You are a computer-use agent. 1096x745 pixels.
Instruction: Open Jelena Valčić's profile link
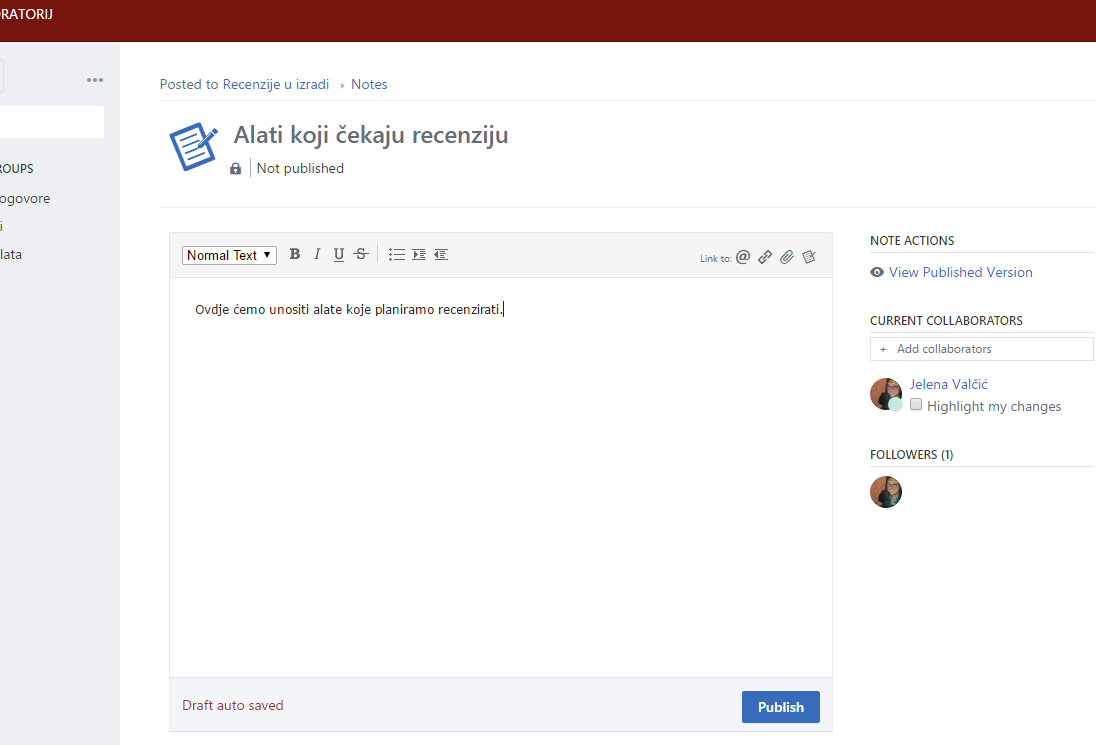click(x=948, y=384)
